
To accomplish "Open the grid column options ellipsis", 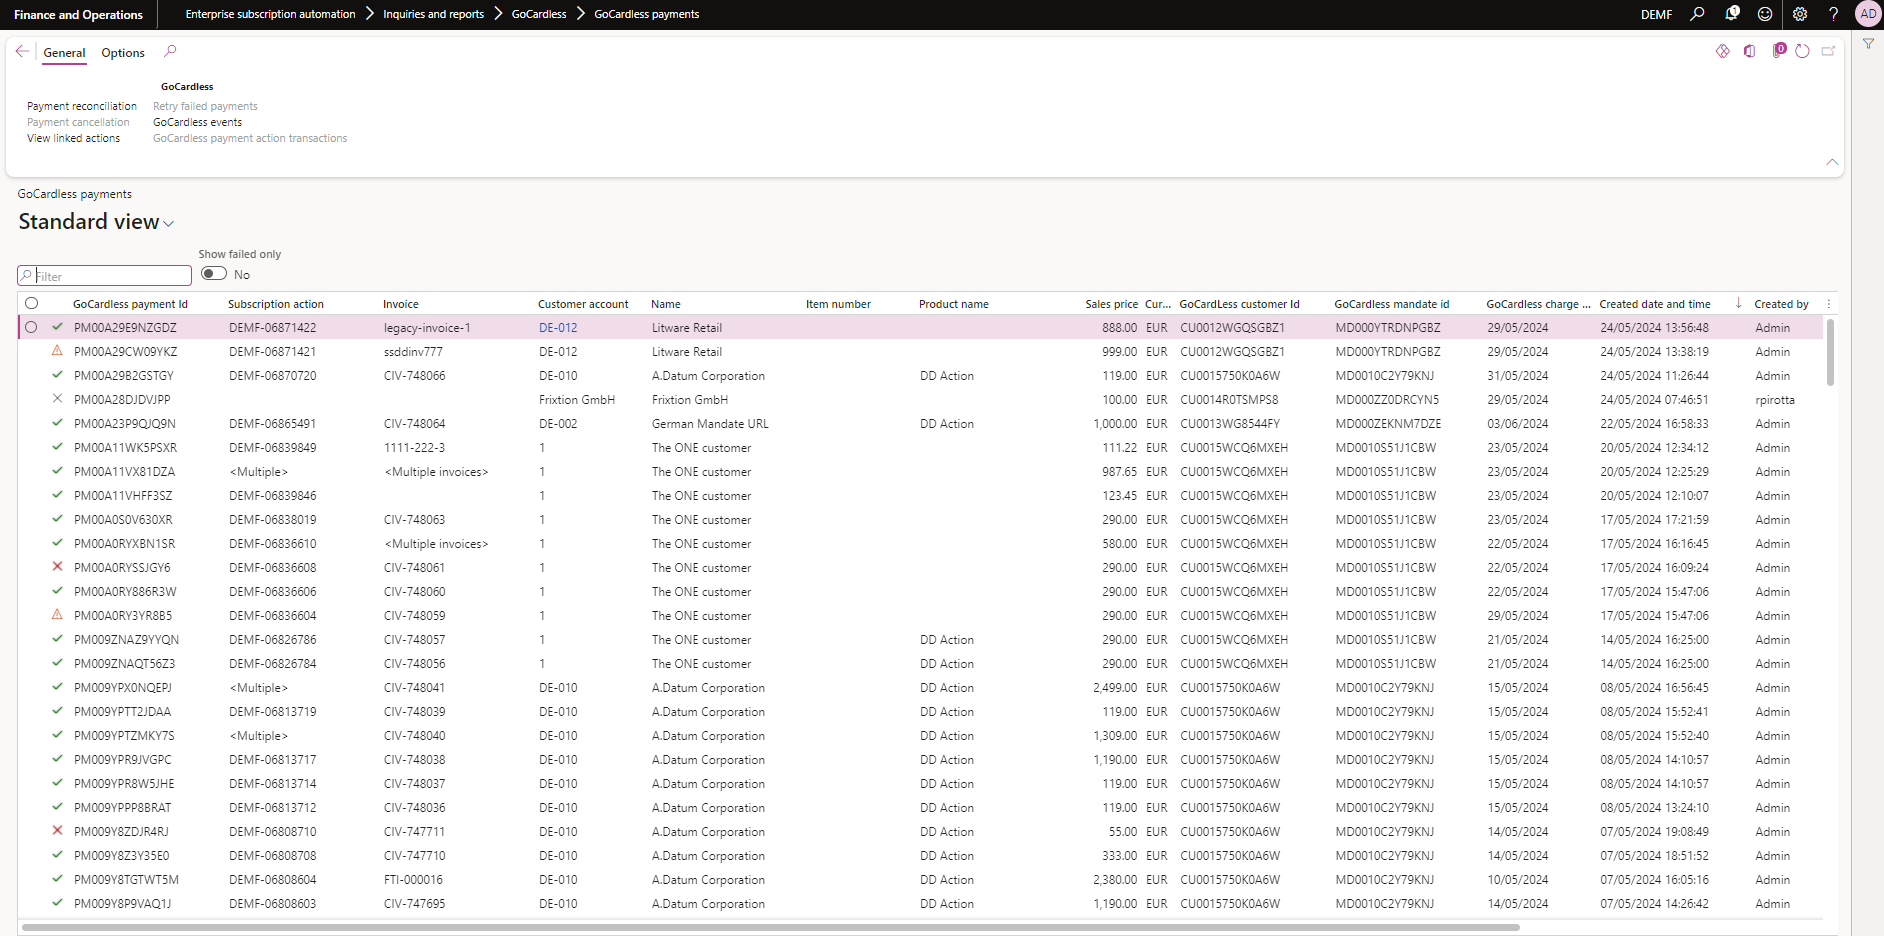I will point(1829,303).
